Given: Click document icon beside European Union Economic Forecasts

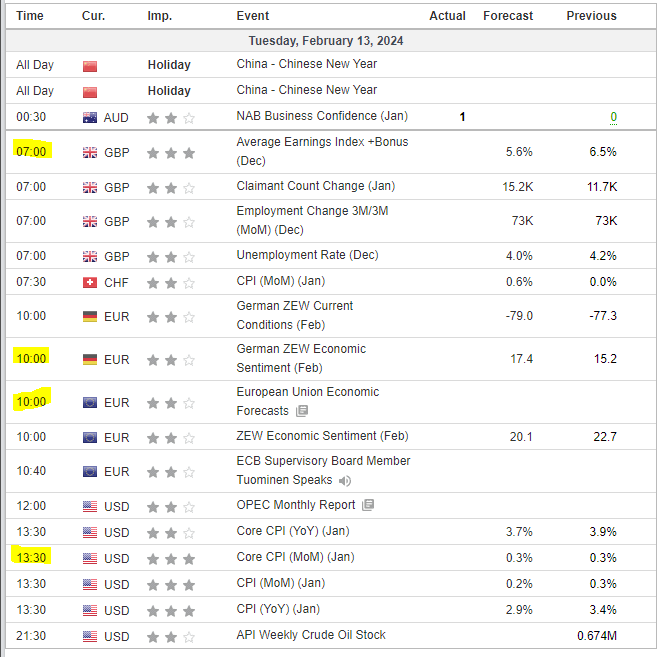Looking at the screenshot, I should point(302,411).
